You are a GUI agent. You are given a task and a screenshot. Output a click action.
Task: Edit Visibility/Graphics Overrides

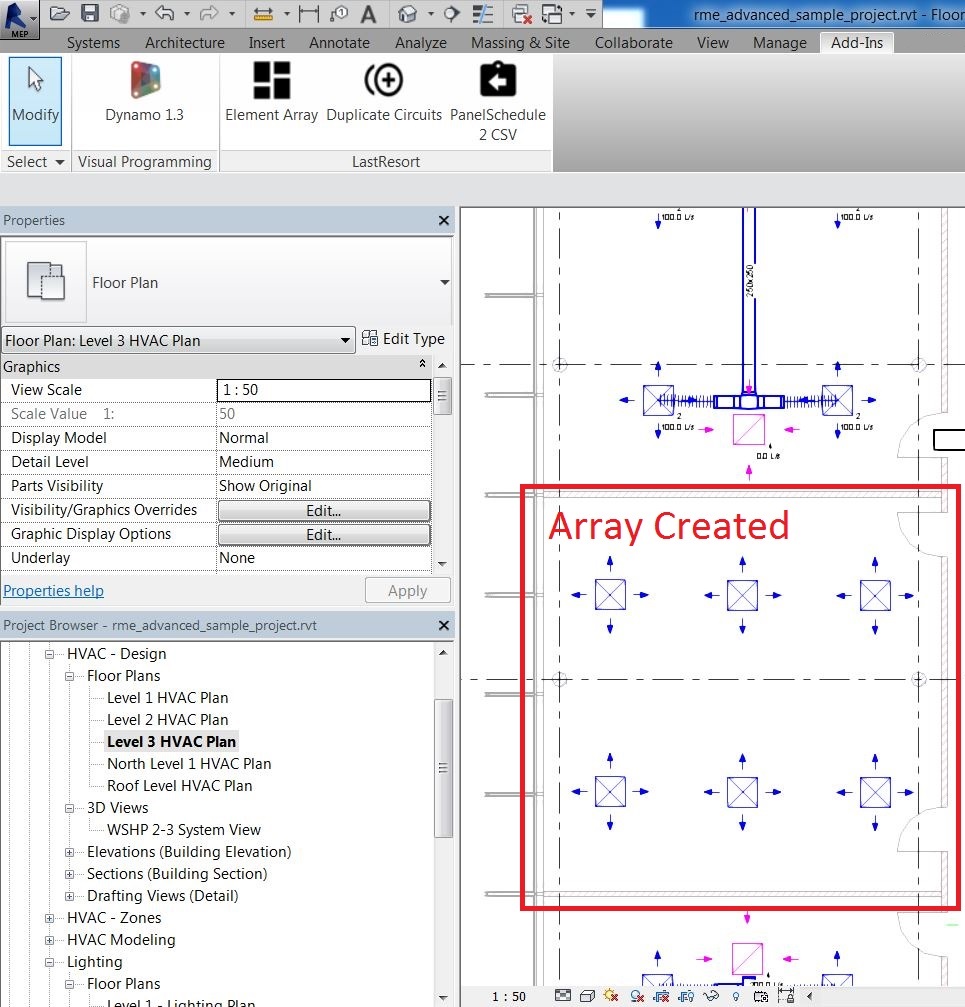323,510
